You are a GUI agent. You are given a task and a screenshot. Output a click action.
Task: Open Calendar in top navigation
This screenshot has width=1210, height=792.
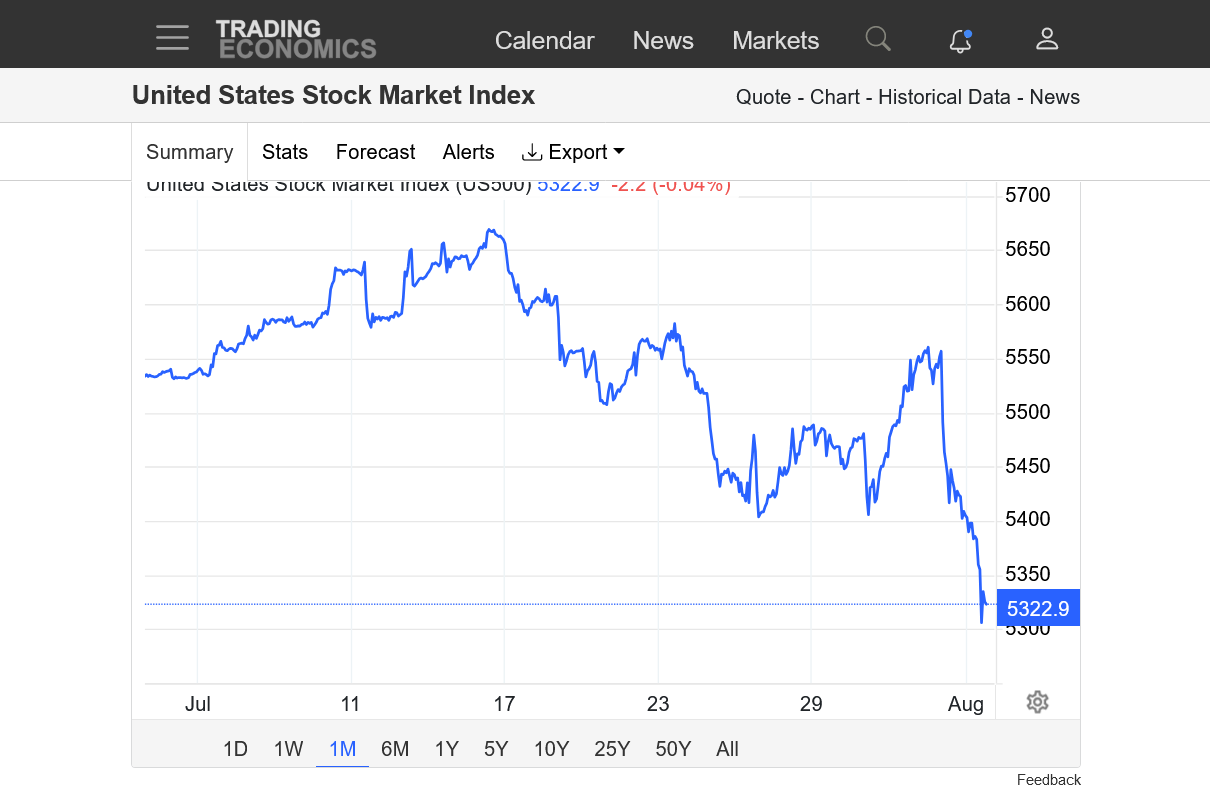pos(544,40)
